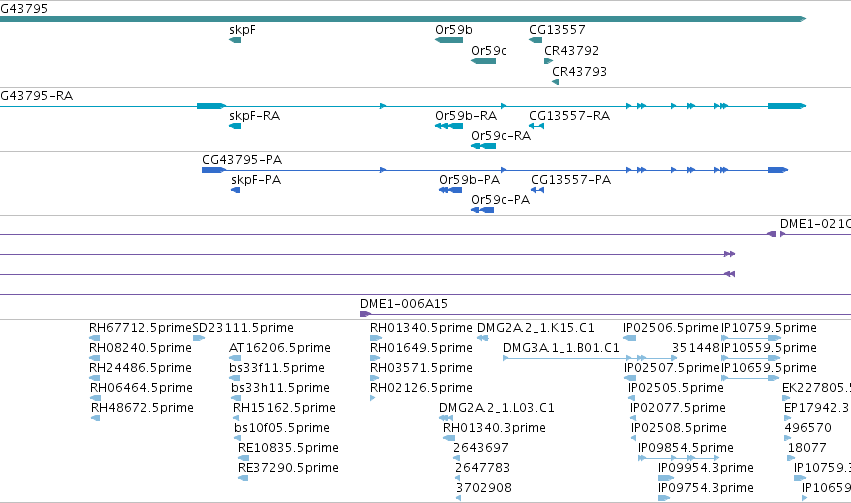The width and height of the screenshot is (851, 503).
Task: Open the CG13557-PA protein label
Action: [x=571, y=180]
